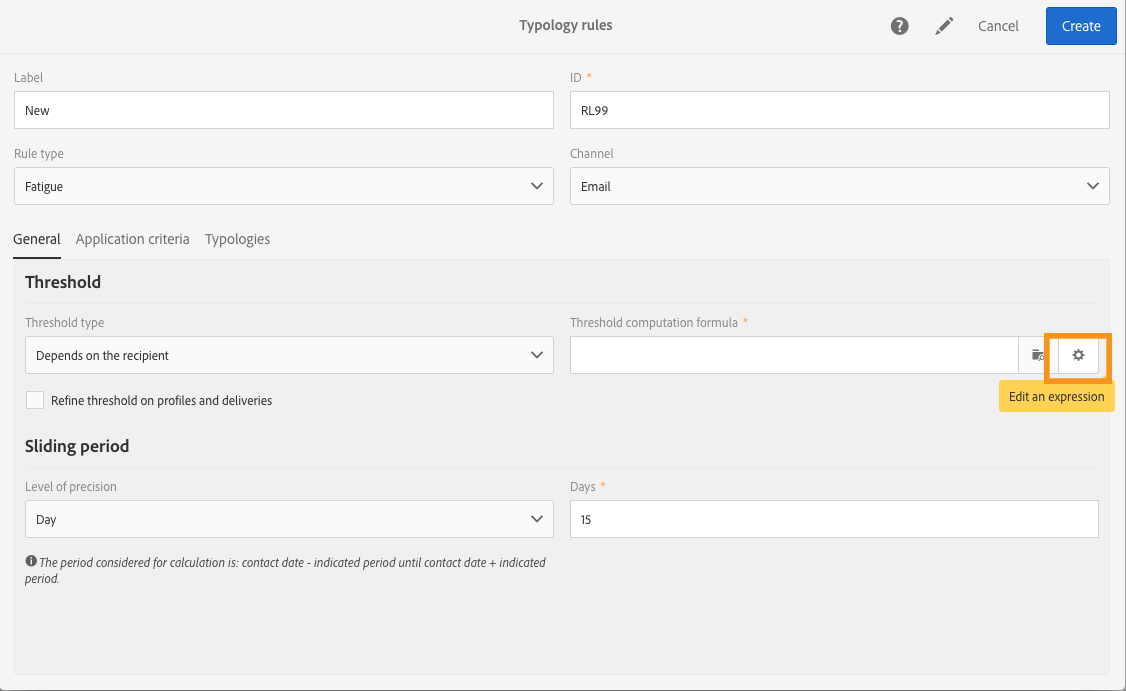Click the Create button
Screen dimensions: 1126x691
coord(1081,26)
